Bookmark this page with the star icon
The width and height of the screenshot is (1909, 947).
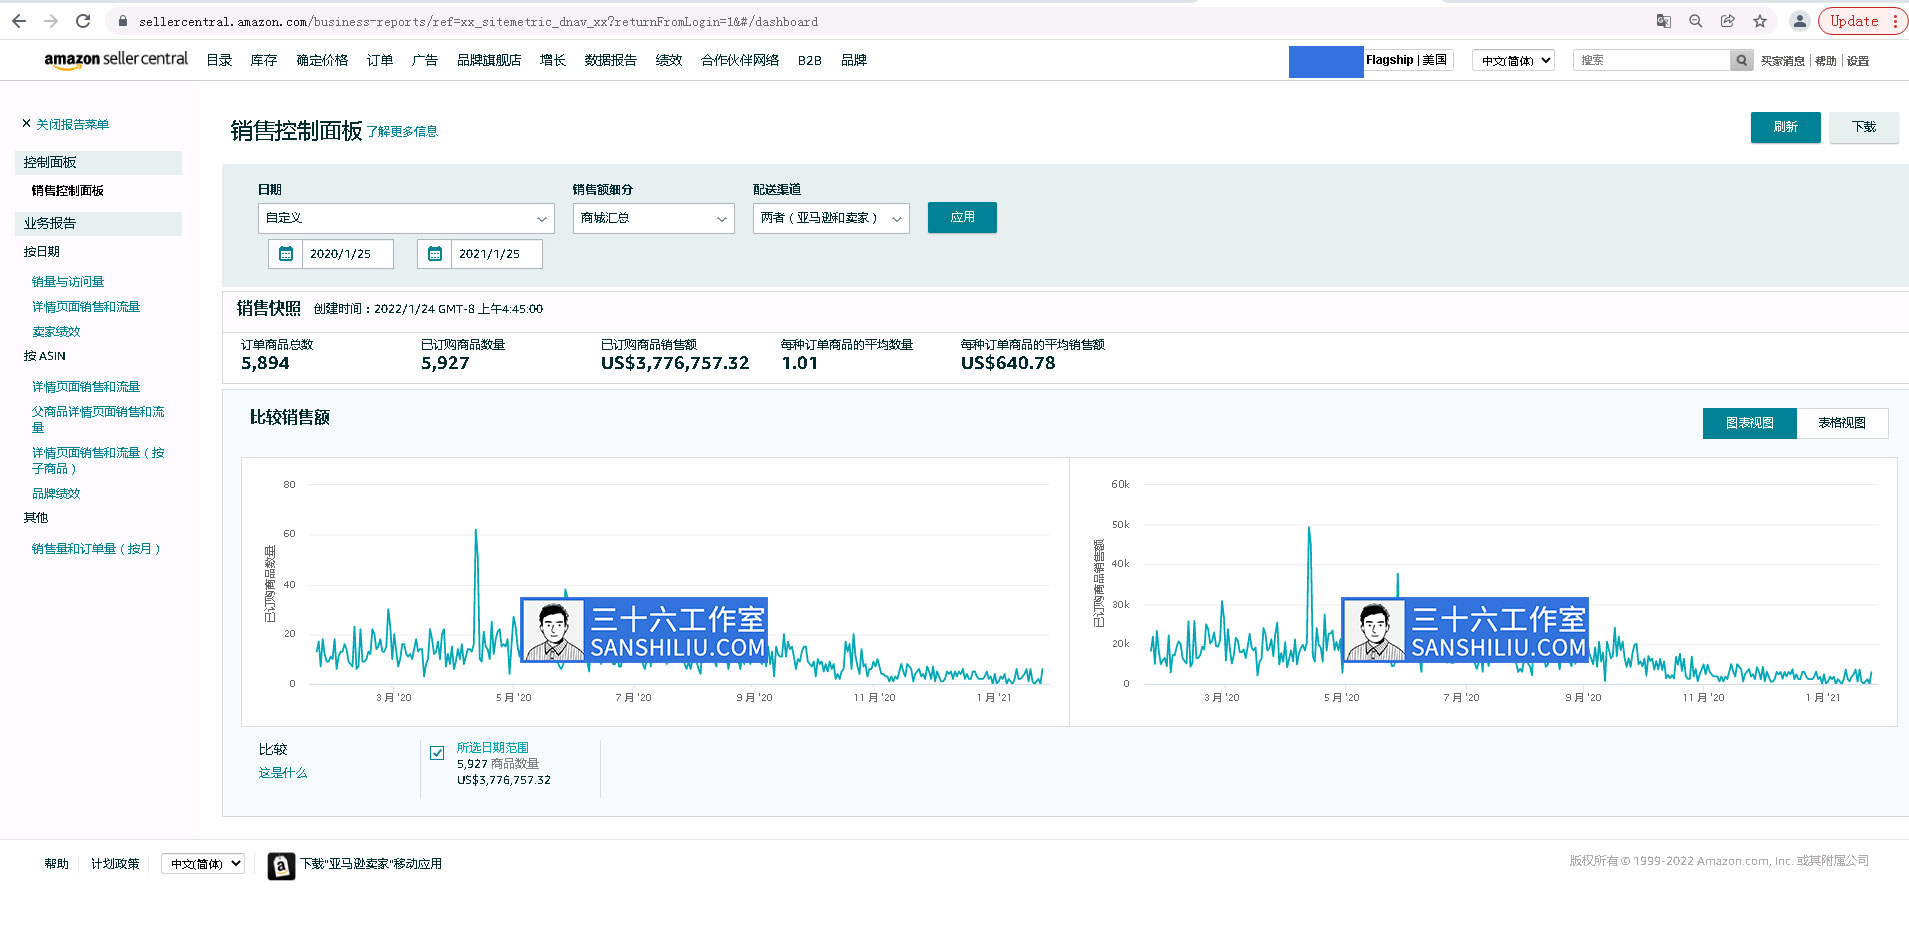(1760, 21)
